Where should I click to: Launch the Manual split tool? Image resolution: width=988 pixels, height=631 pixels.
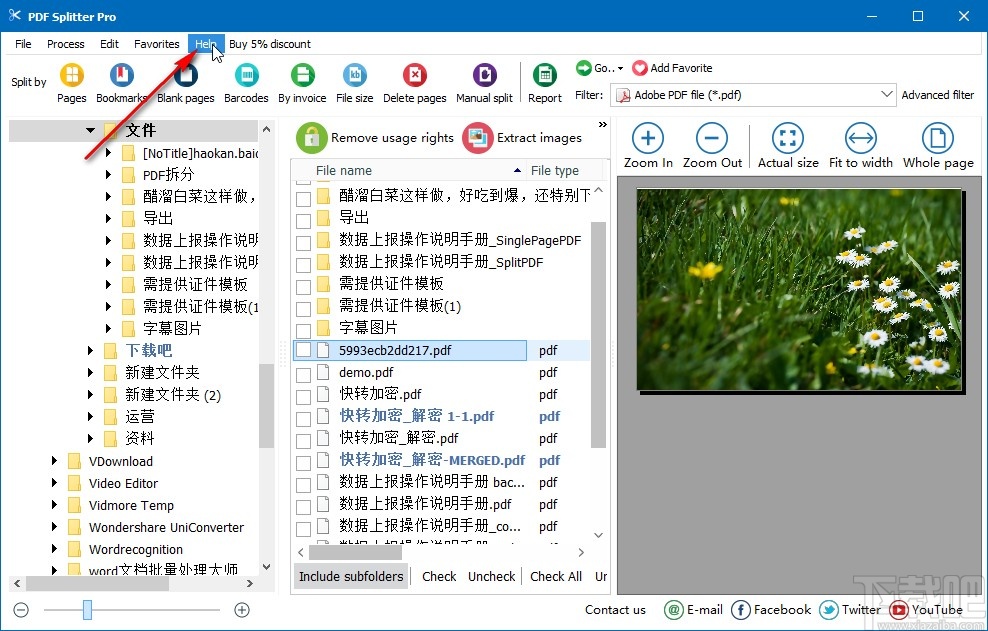485,76
